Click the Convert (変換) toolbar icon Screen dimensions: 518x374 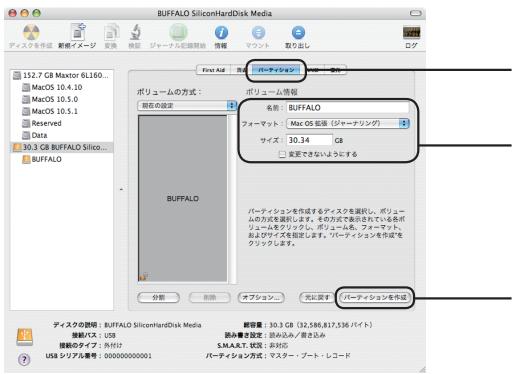click(x=111, y=32)
